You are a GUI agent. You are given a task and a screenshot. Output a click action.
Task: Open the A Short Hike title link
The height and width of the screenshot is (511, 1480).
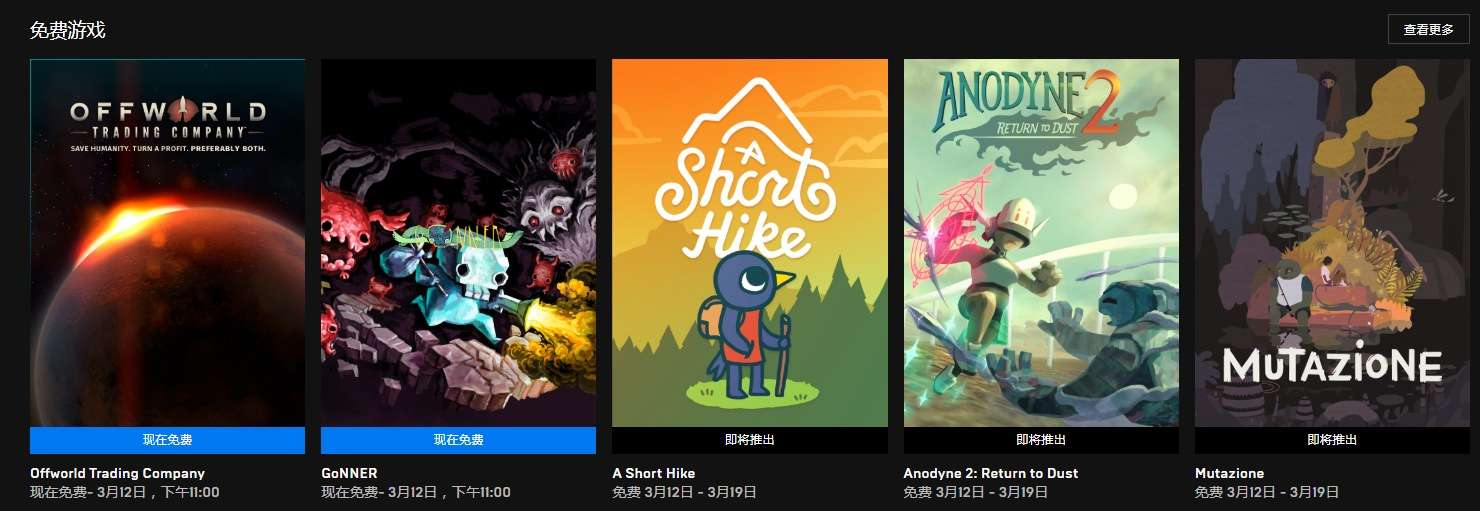click(654, 473)
